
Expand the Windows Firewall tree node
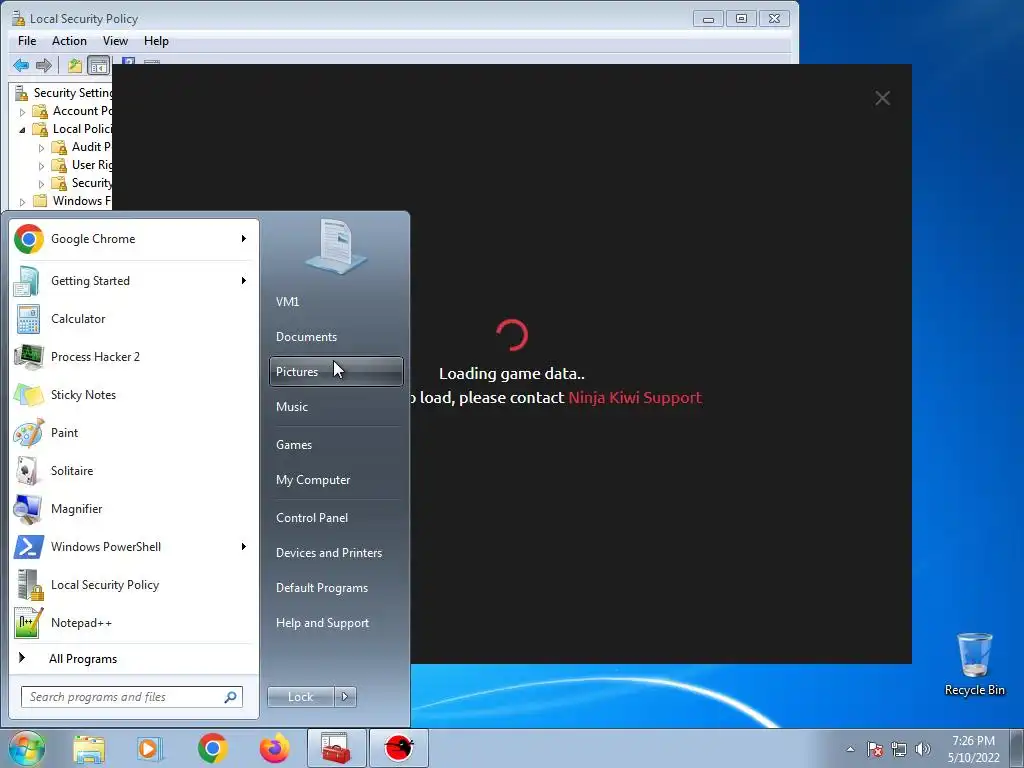[22, 202]
